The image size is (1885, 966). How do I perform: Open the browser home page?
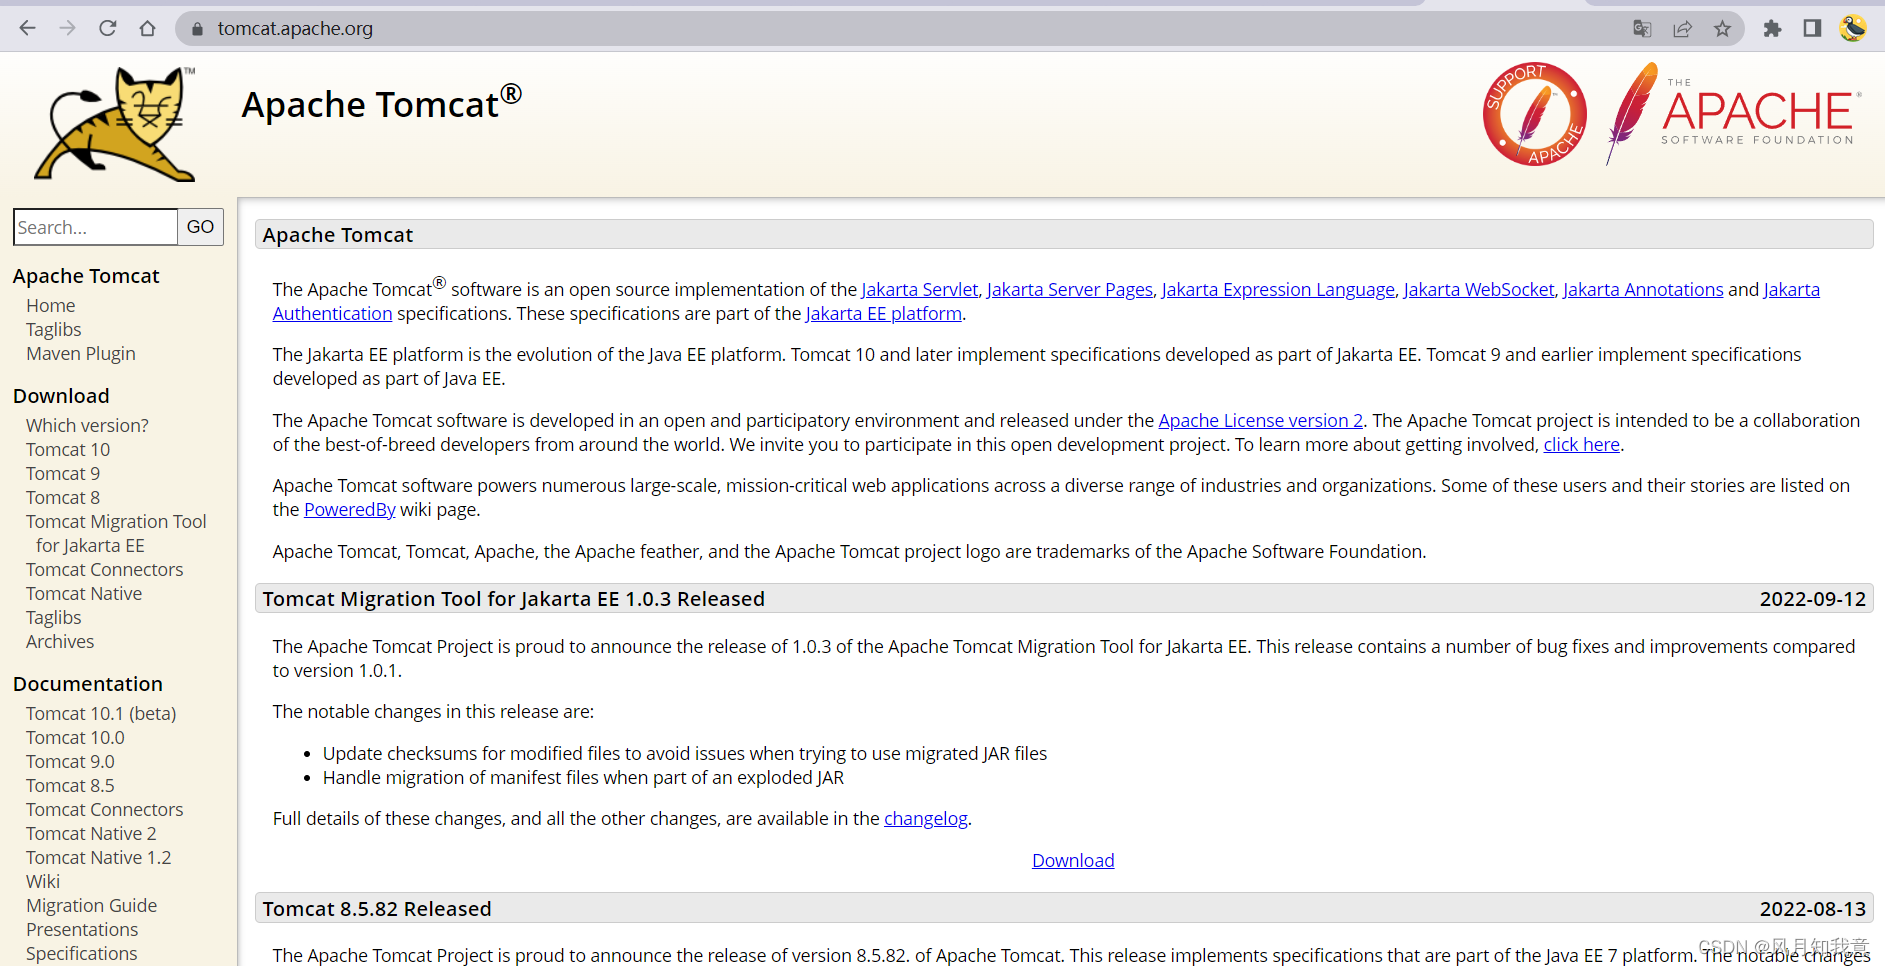pos(147,28)
